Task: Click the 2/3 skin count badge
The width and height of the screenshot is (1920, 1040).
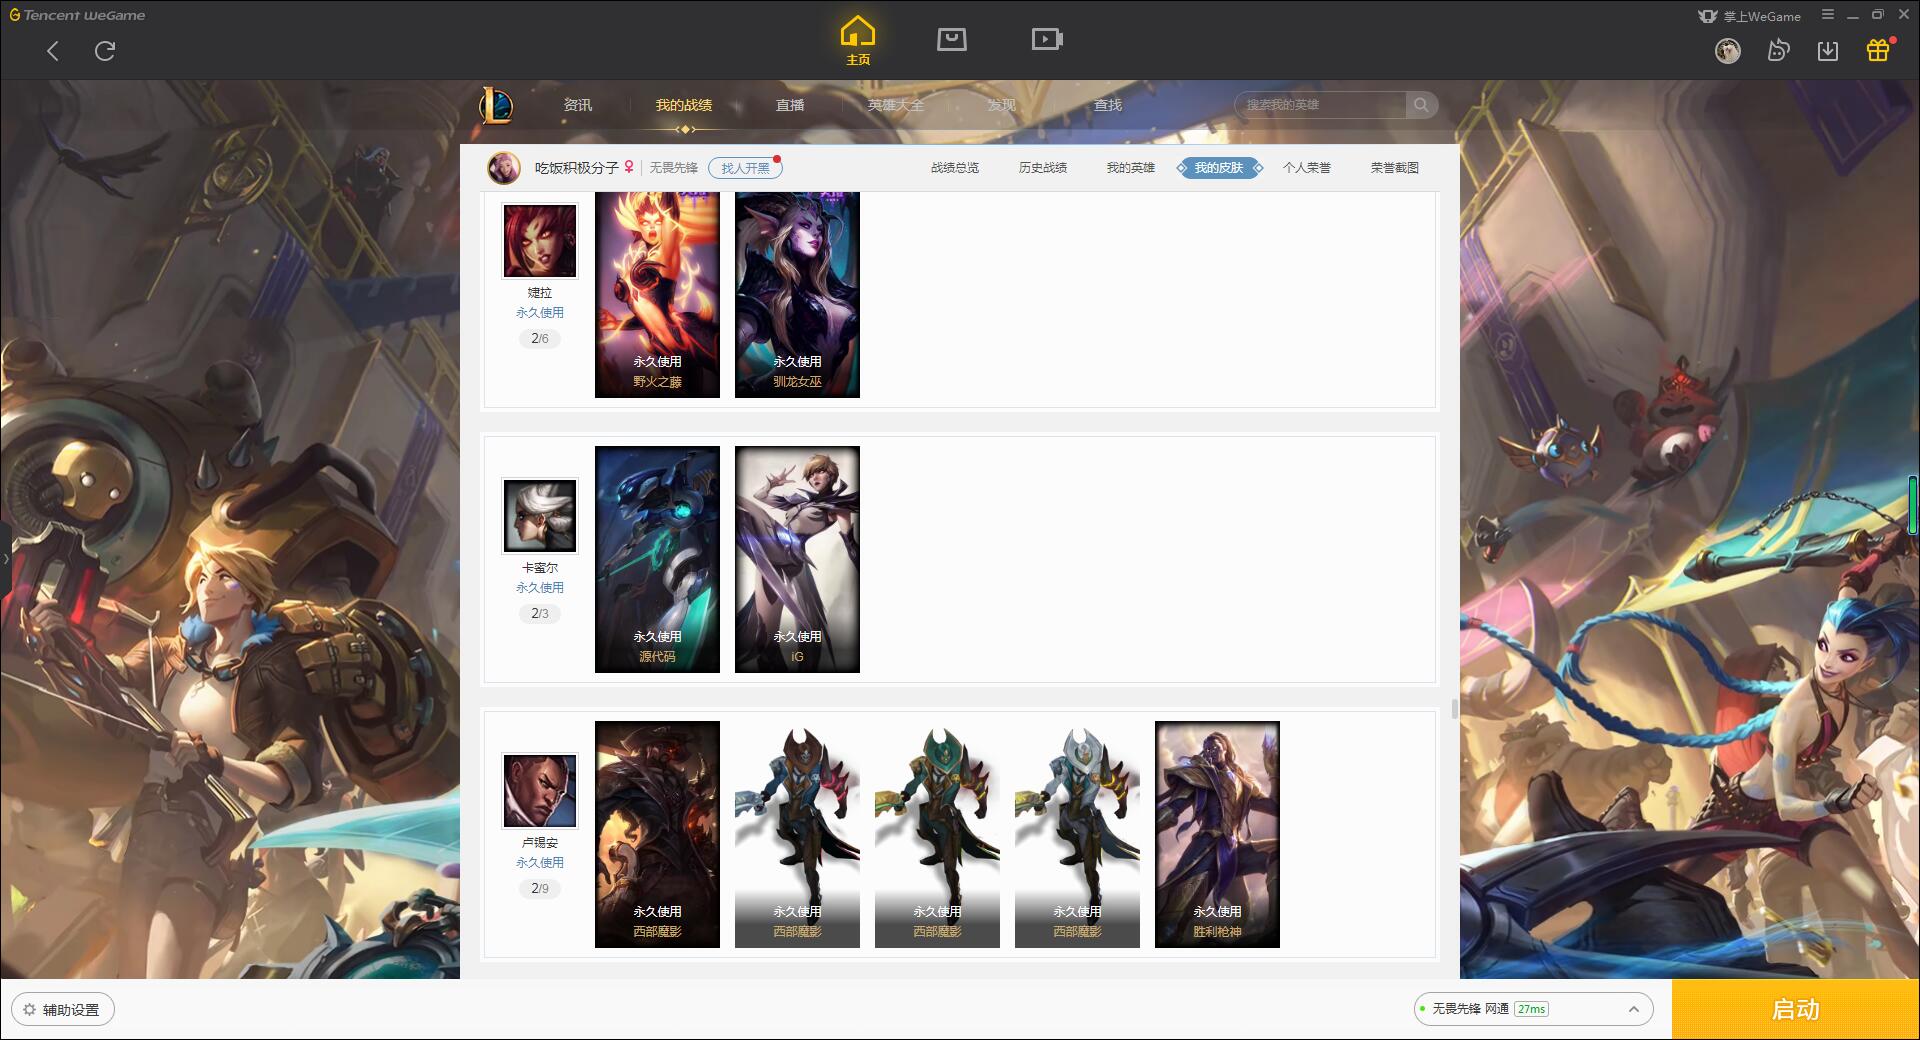Action: coord(540,614)
